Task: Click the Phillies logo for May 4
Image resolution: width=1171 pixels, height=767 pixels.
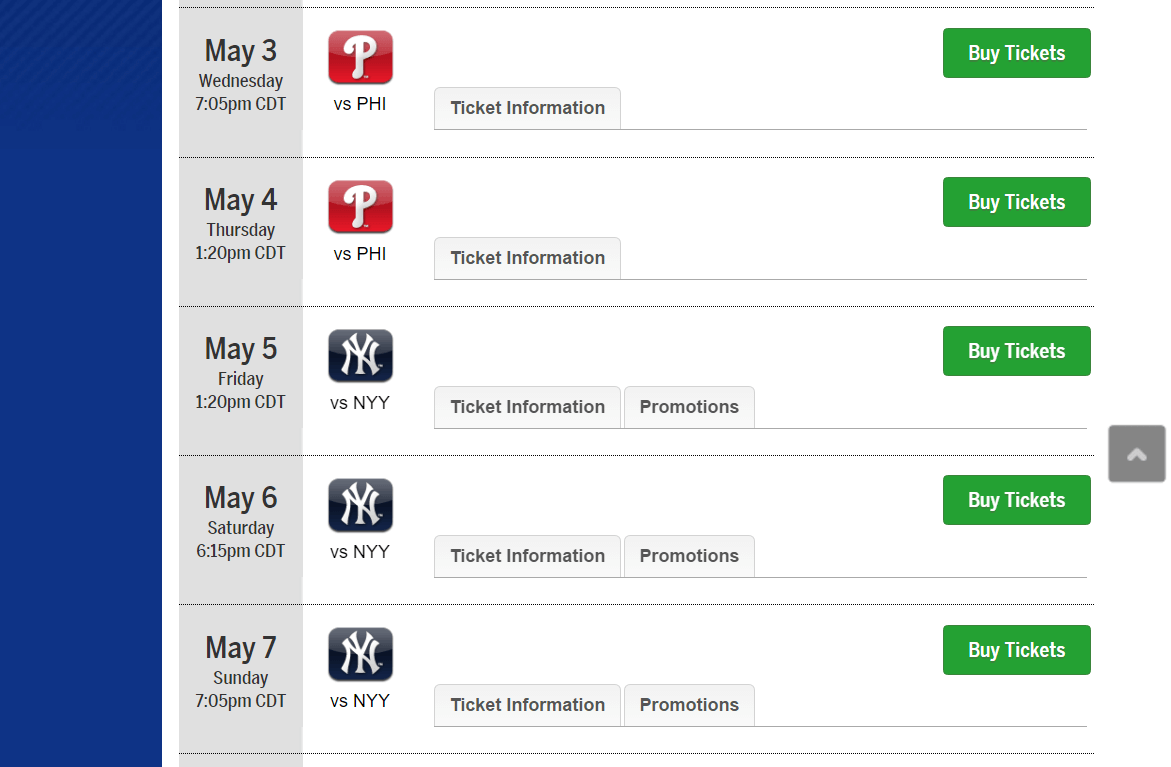Action: (360, 207)
